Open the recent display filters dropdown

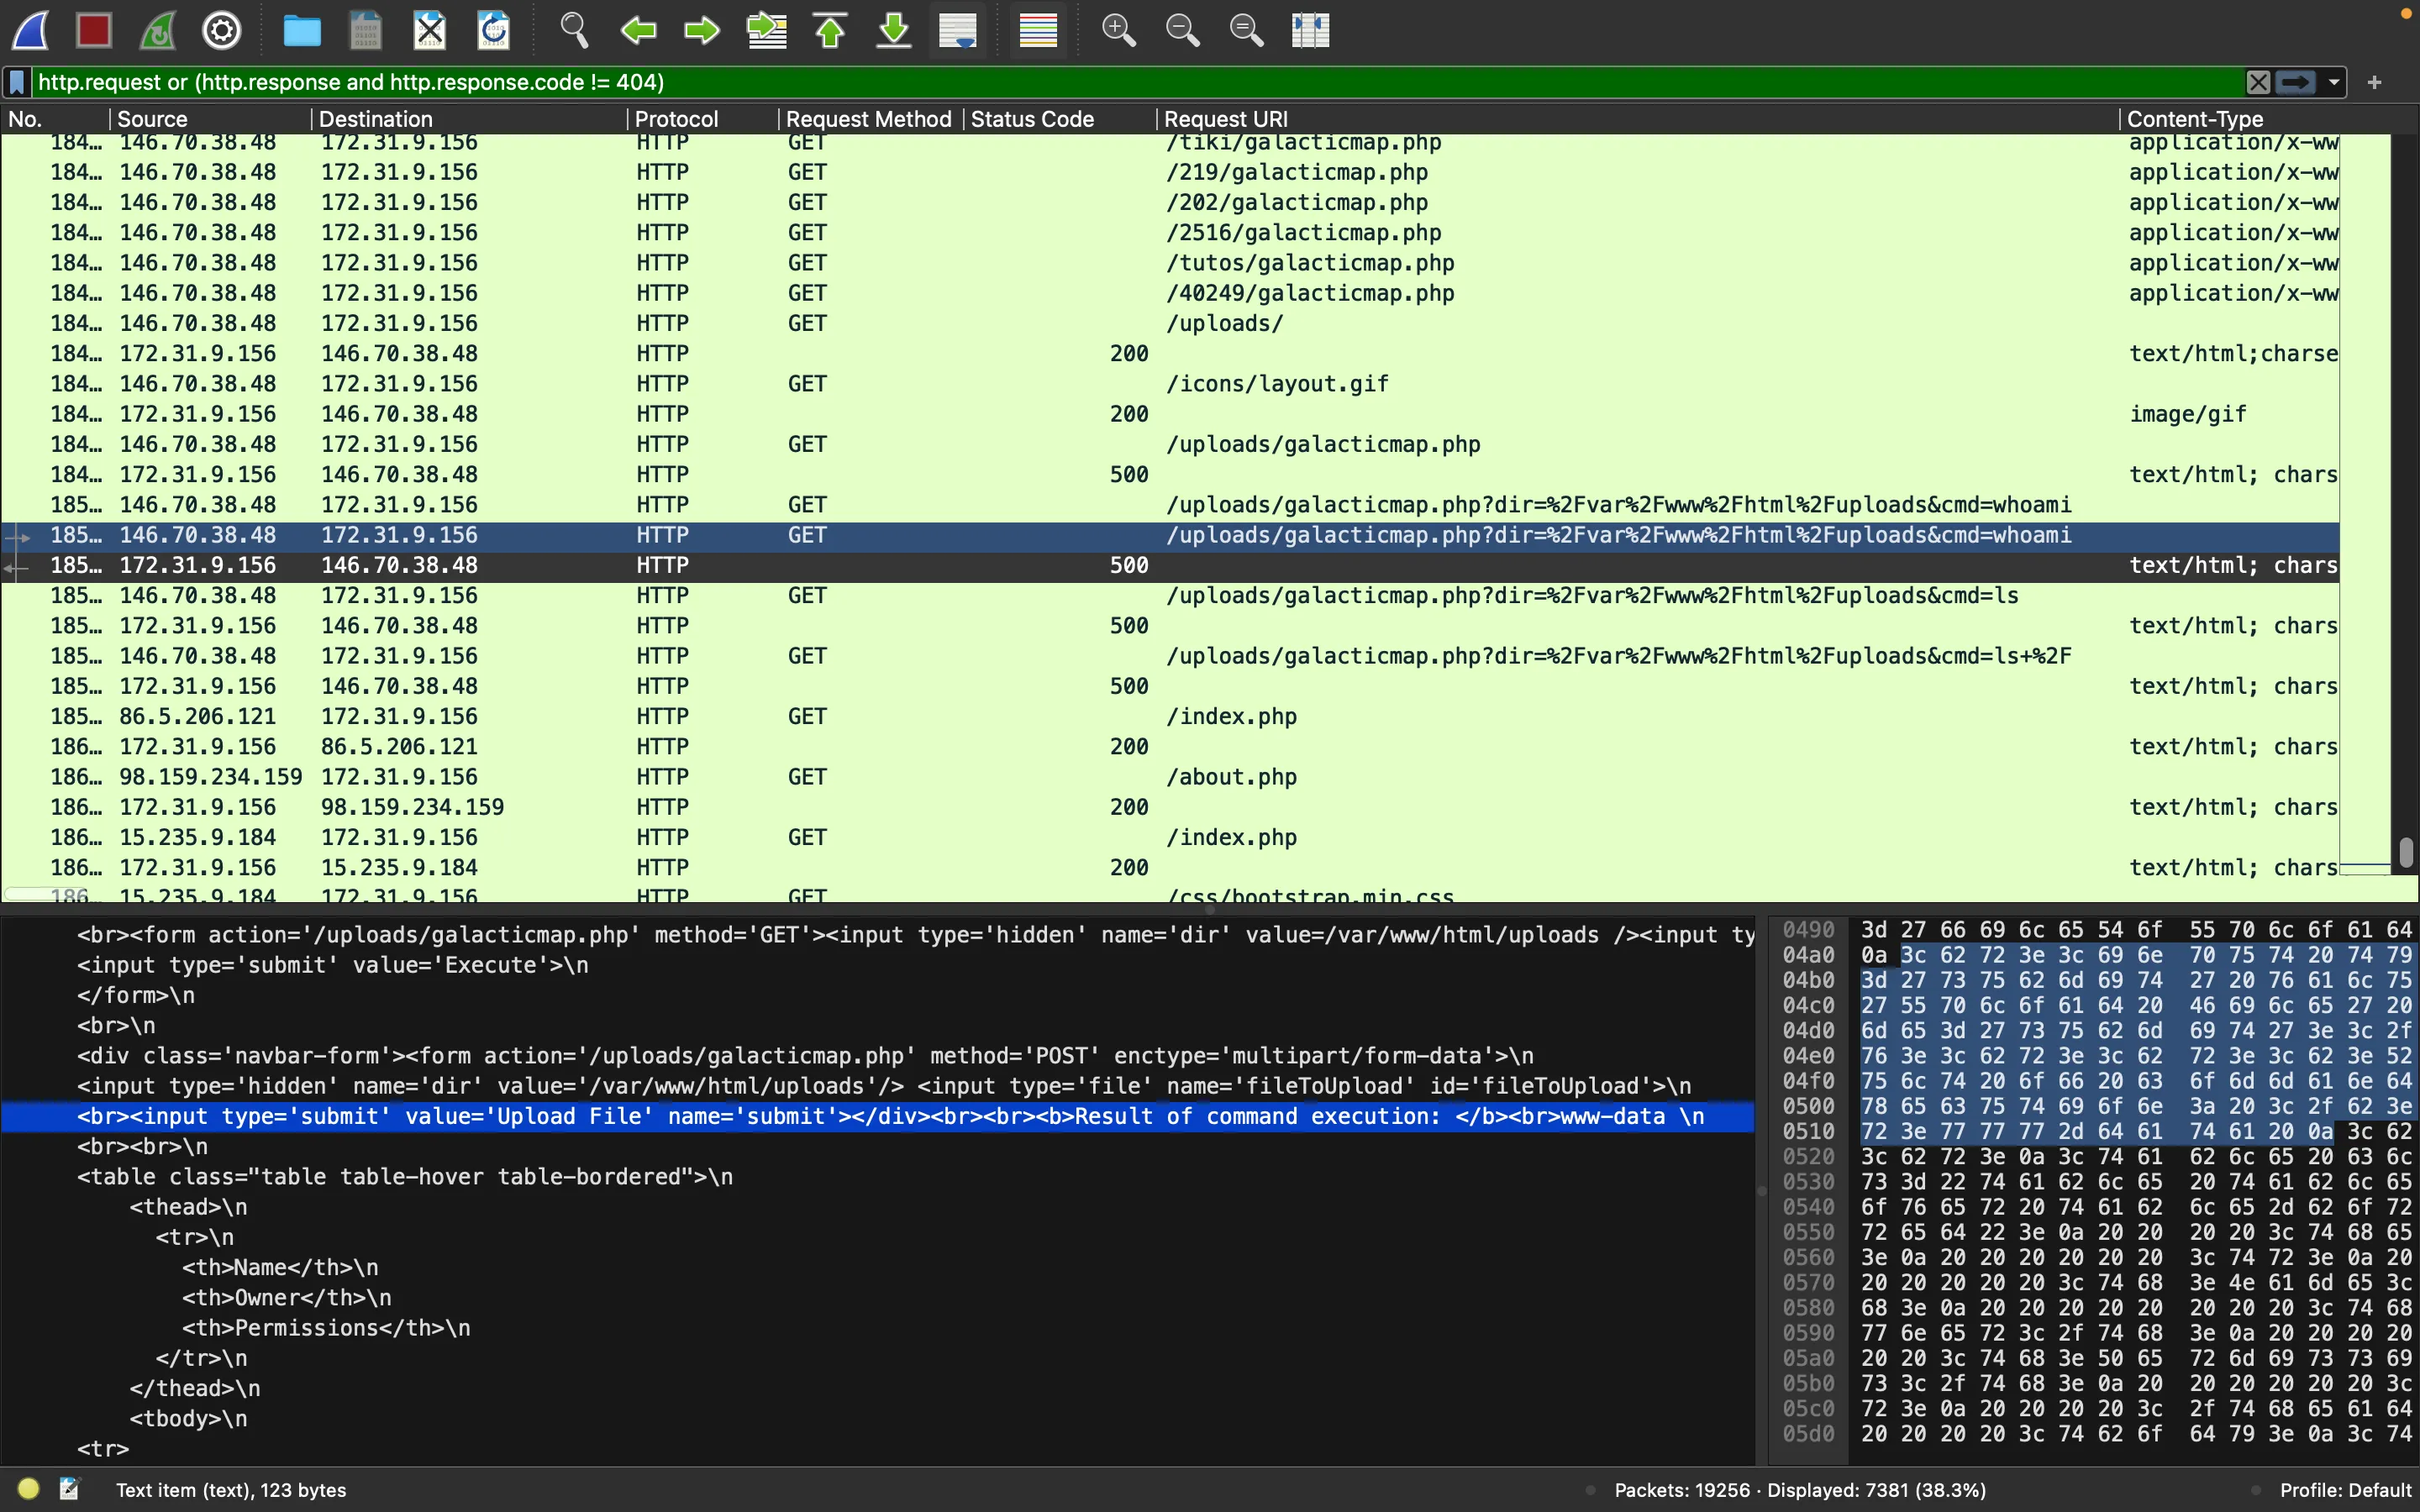click(x=2334, y=82)
